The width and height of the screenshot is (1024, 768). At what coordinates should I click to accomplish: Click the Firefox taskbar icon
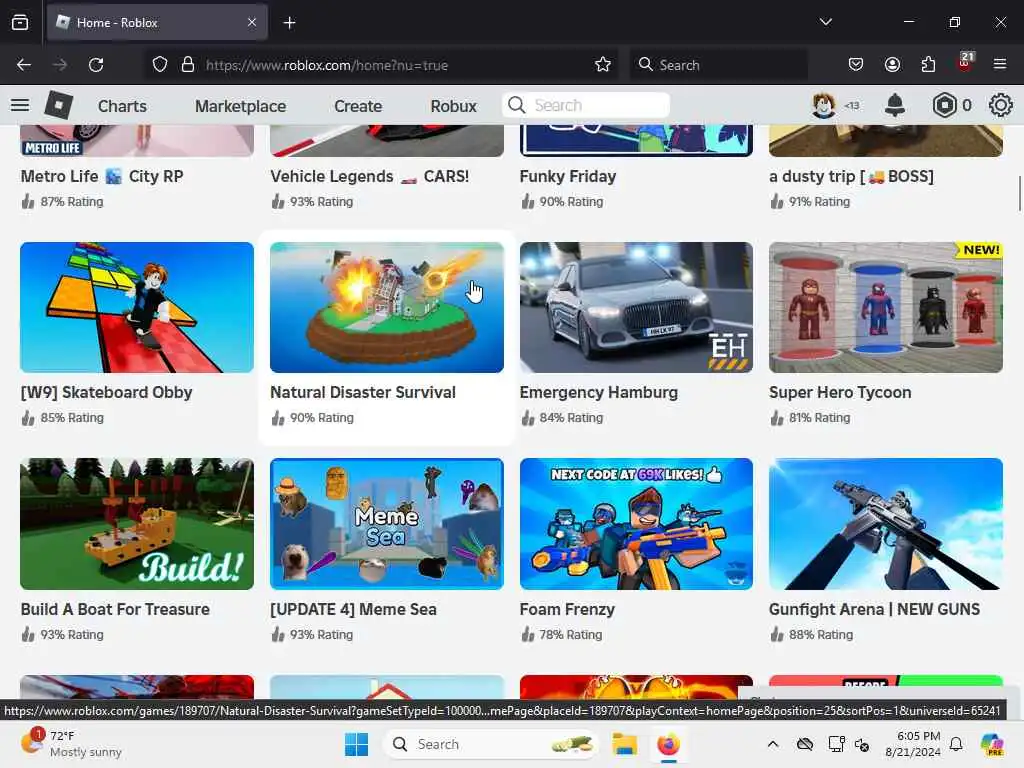(668, 744)
